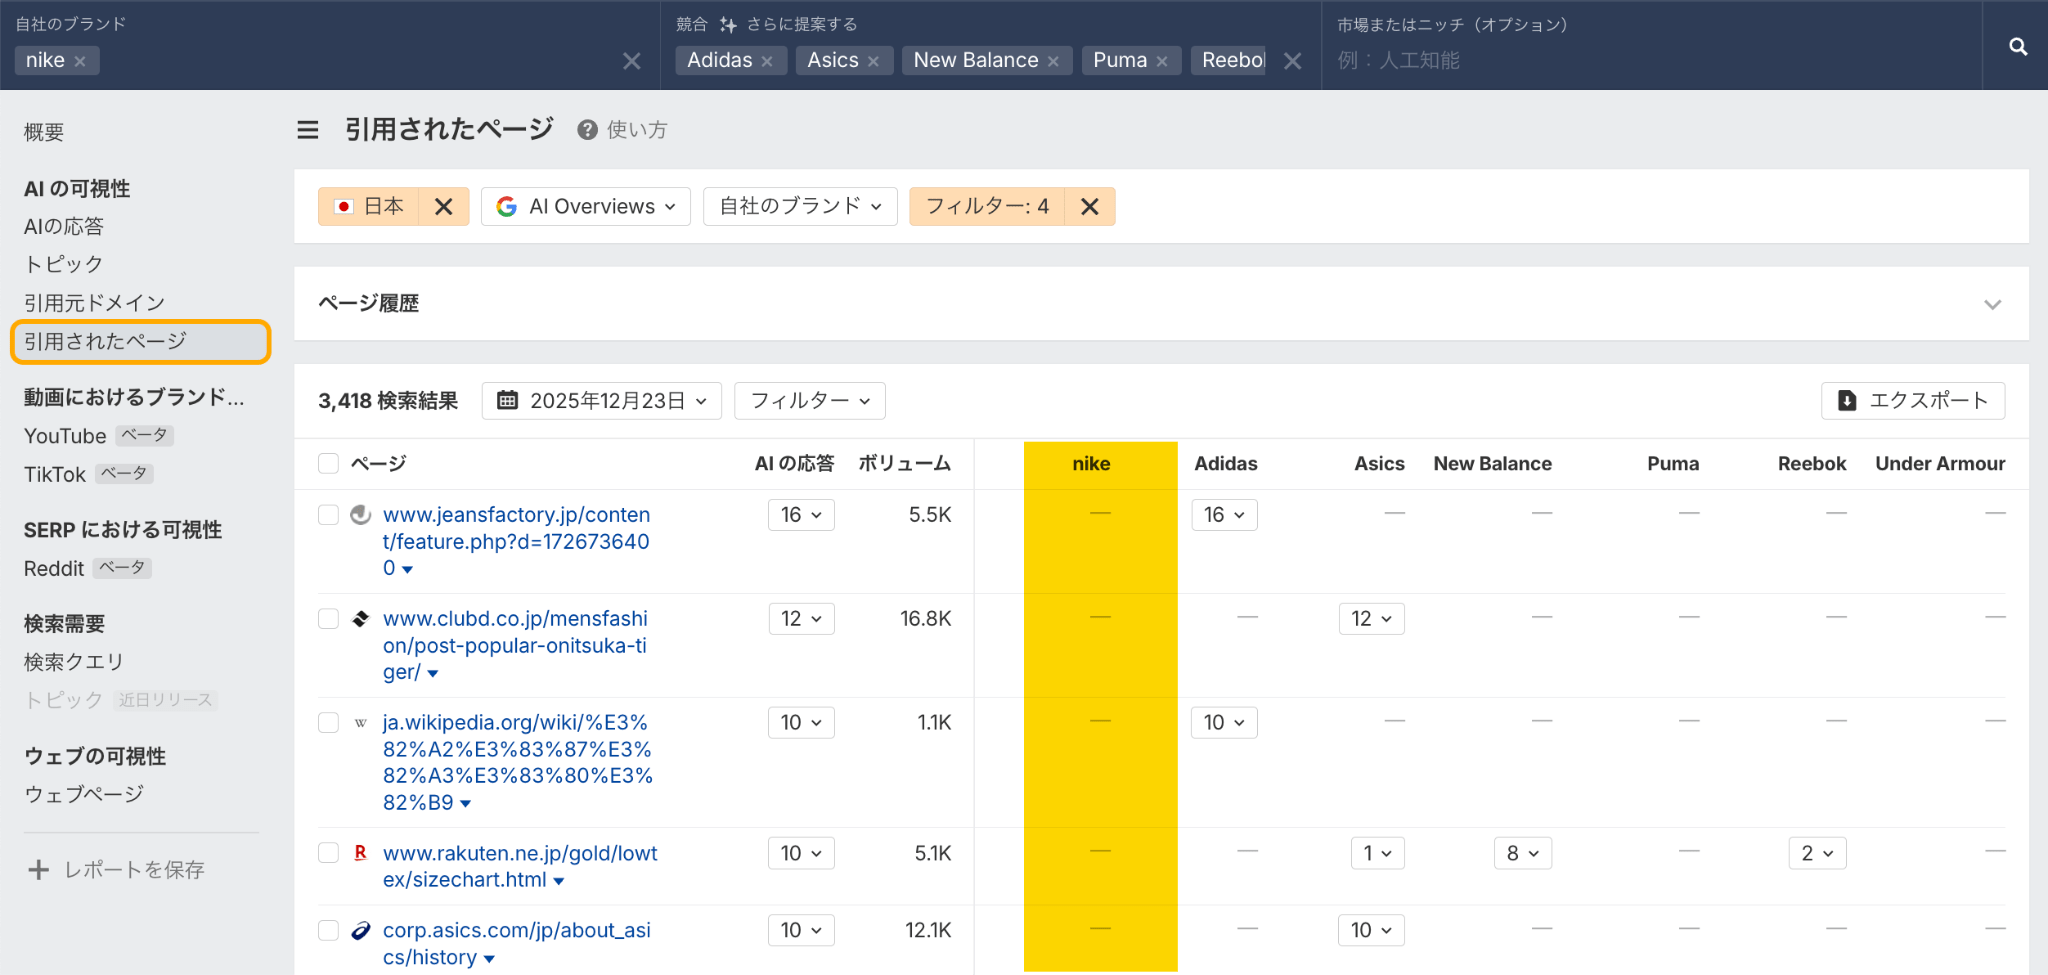Open the hamburger menu beside page title
The image size is (2048, 975).
coord(308,130)
